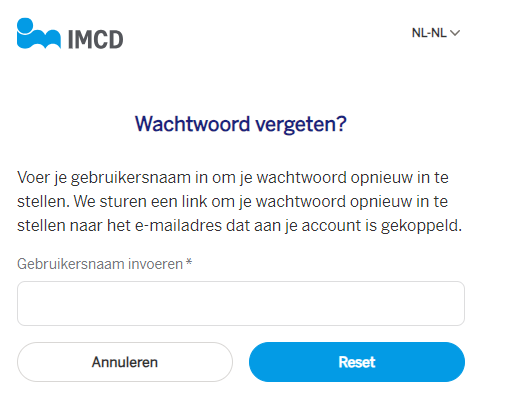
Task: Click the line starting Voer je gebruikersnaam
Action: pos(233,178)
